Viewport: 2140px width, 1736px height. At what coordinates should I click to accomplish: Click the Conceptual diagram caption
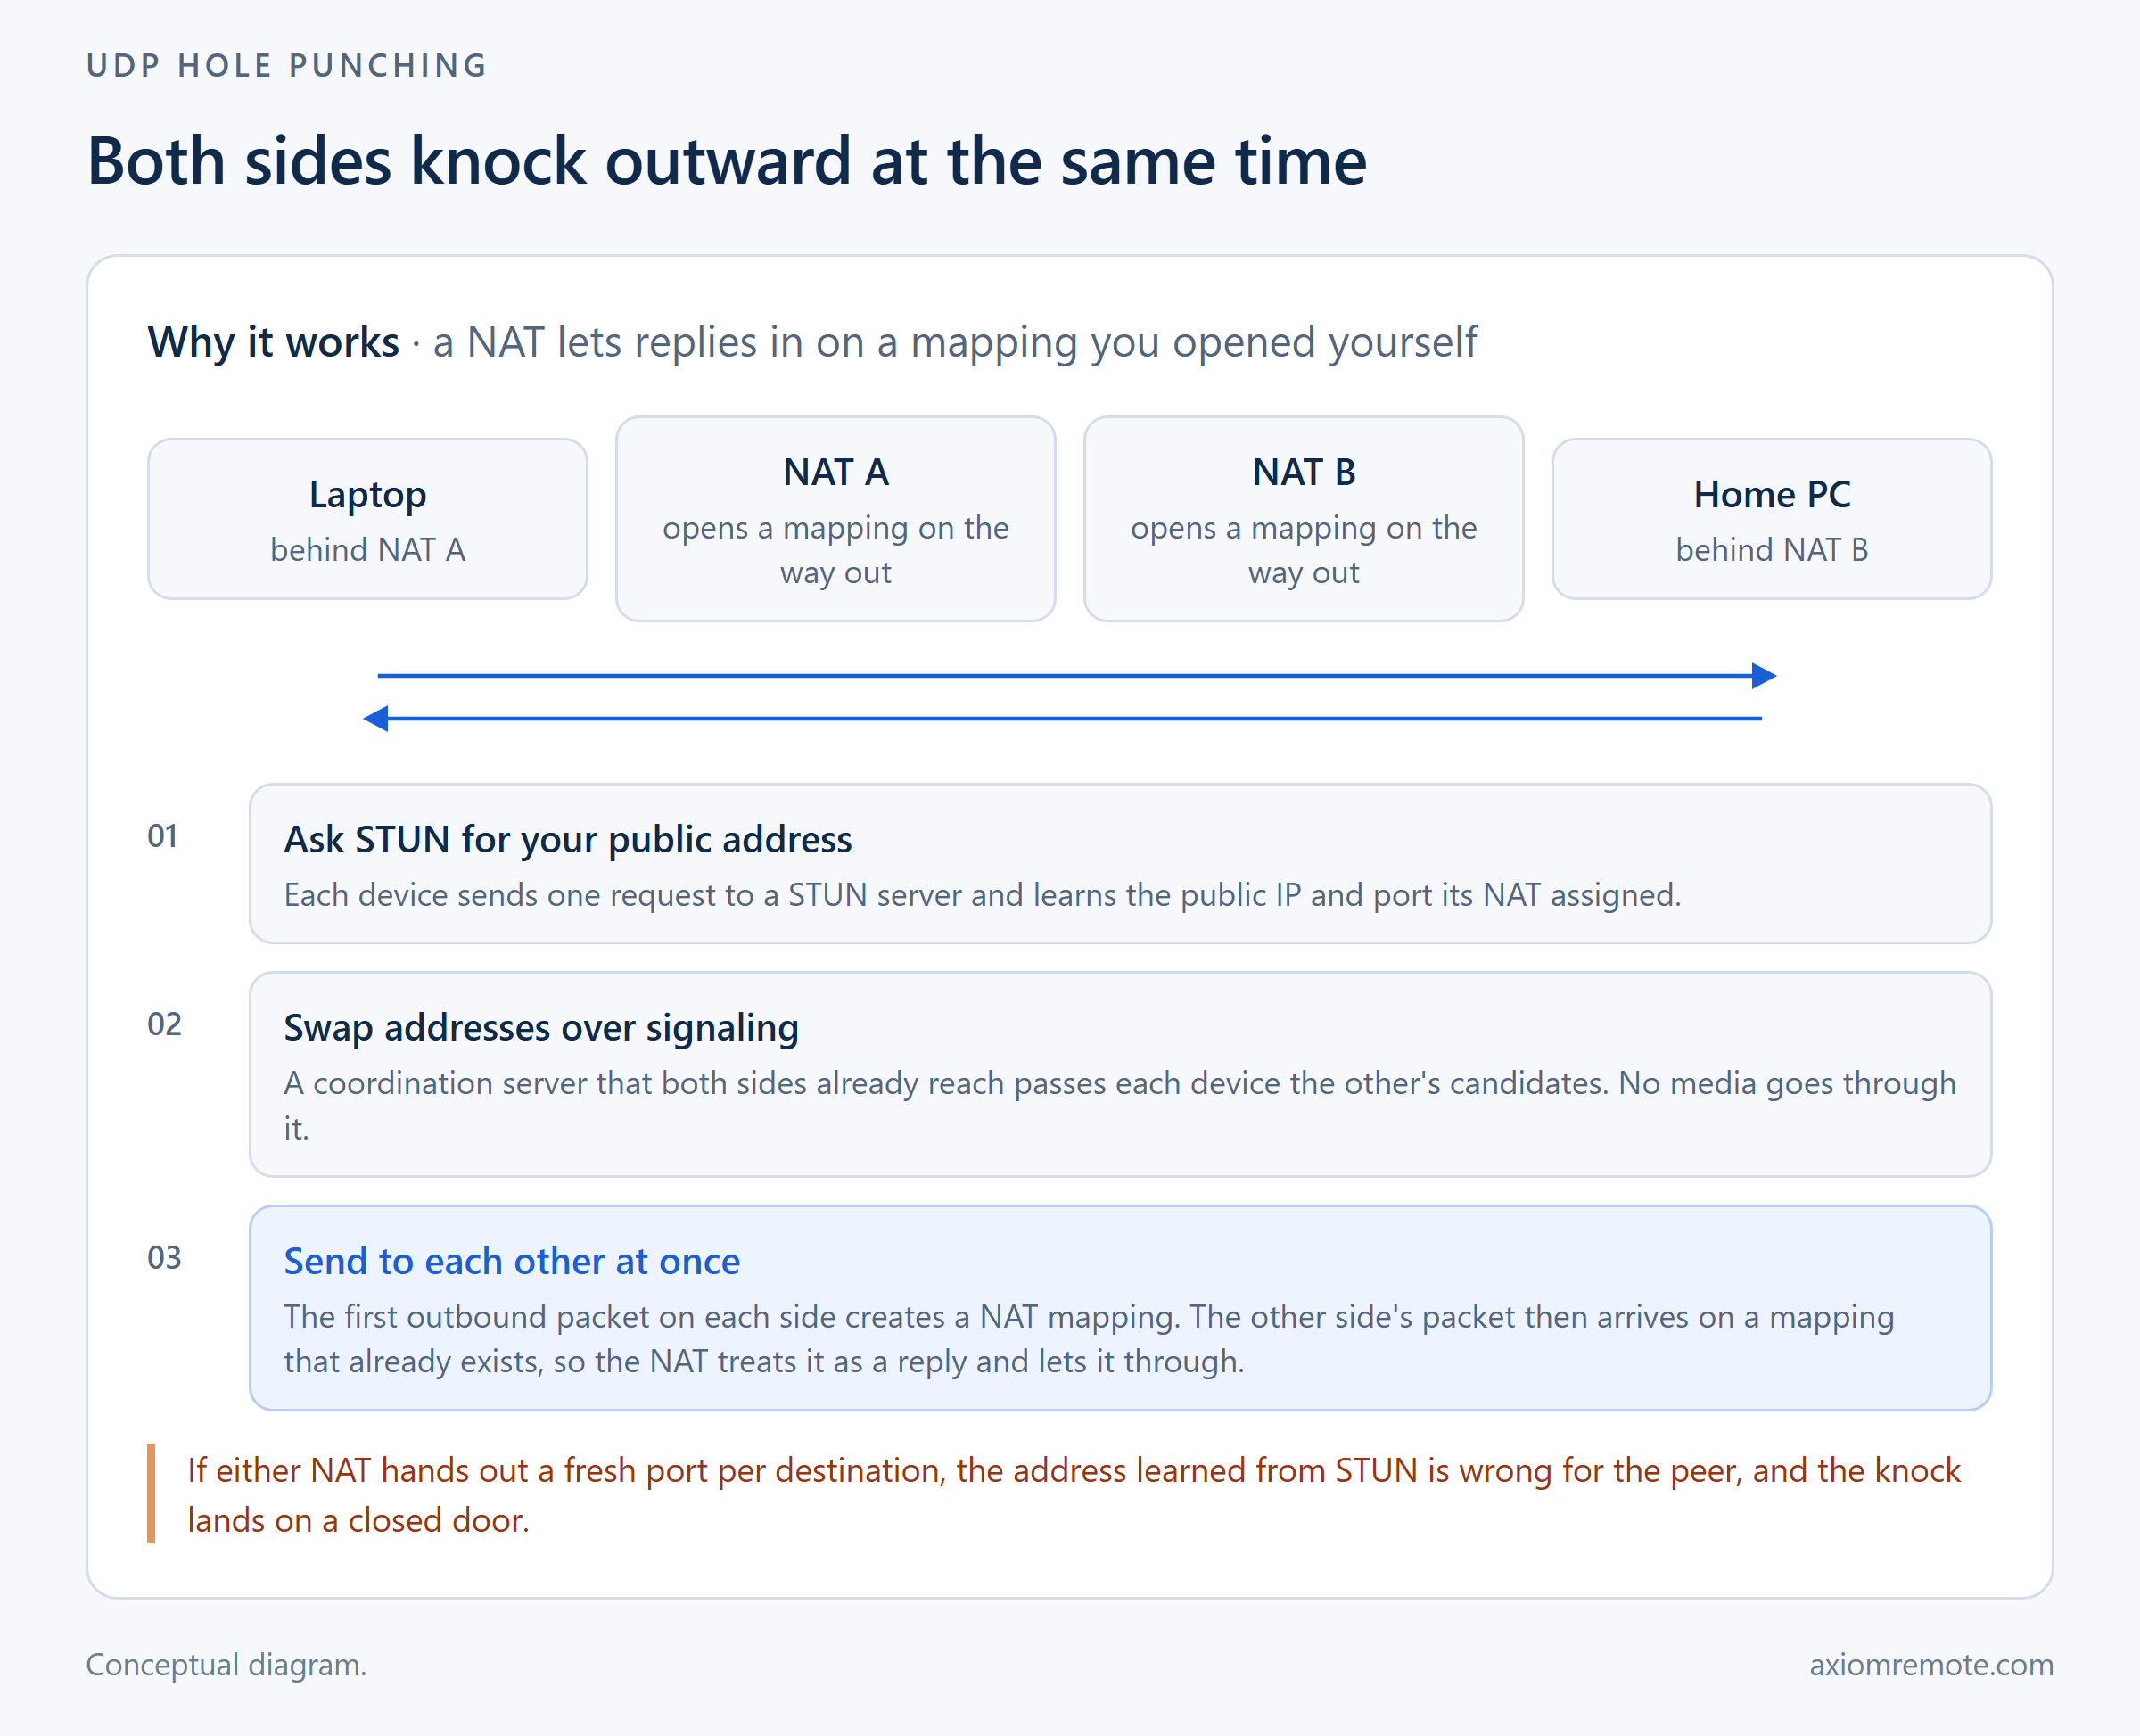(x=227, y=1665)
